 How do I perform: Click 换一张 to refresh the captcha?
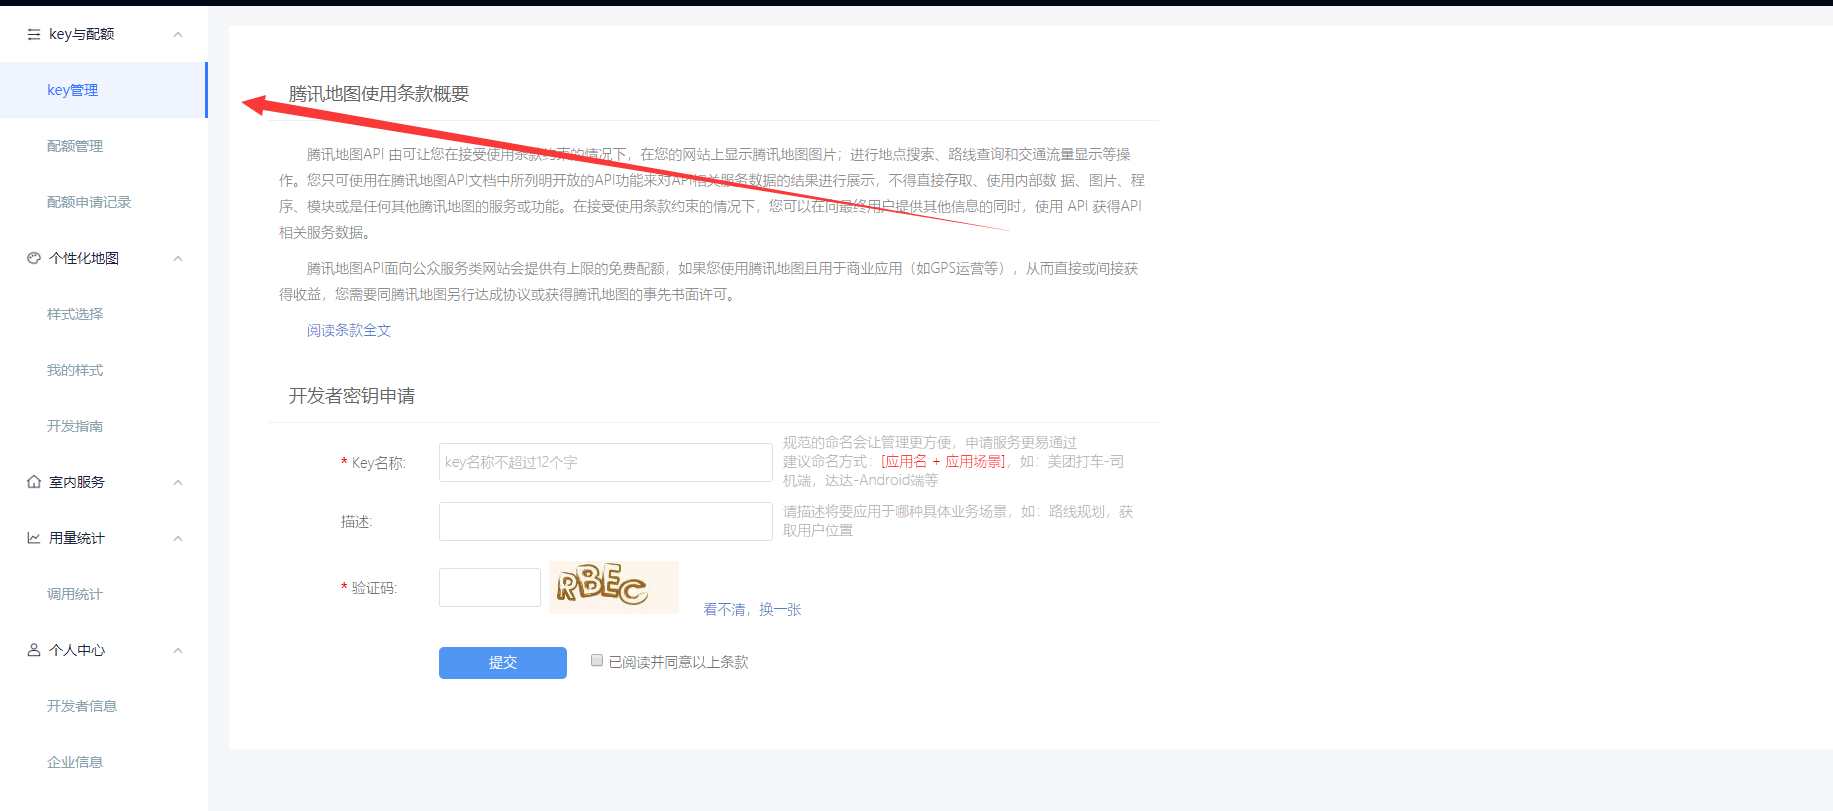coord(780,609)
